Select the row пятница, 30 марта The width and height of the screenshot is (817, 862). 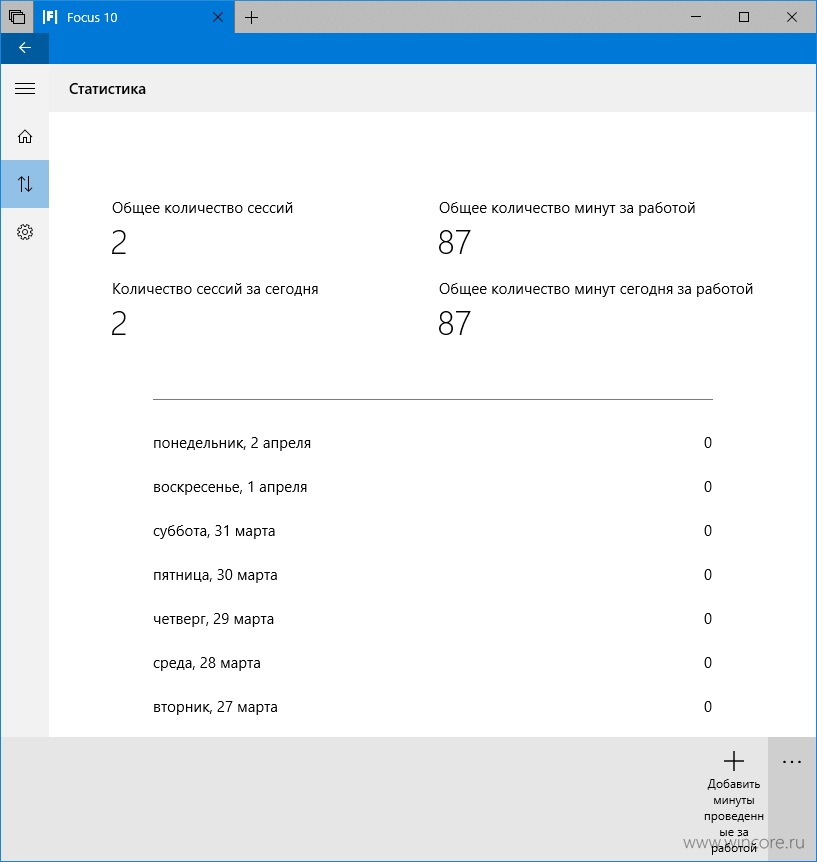coord(433,575)
